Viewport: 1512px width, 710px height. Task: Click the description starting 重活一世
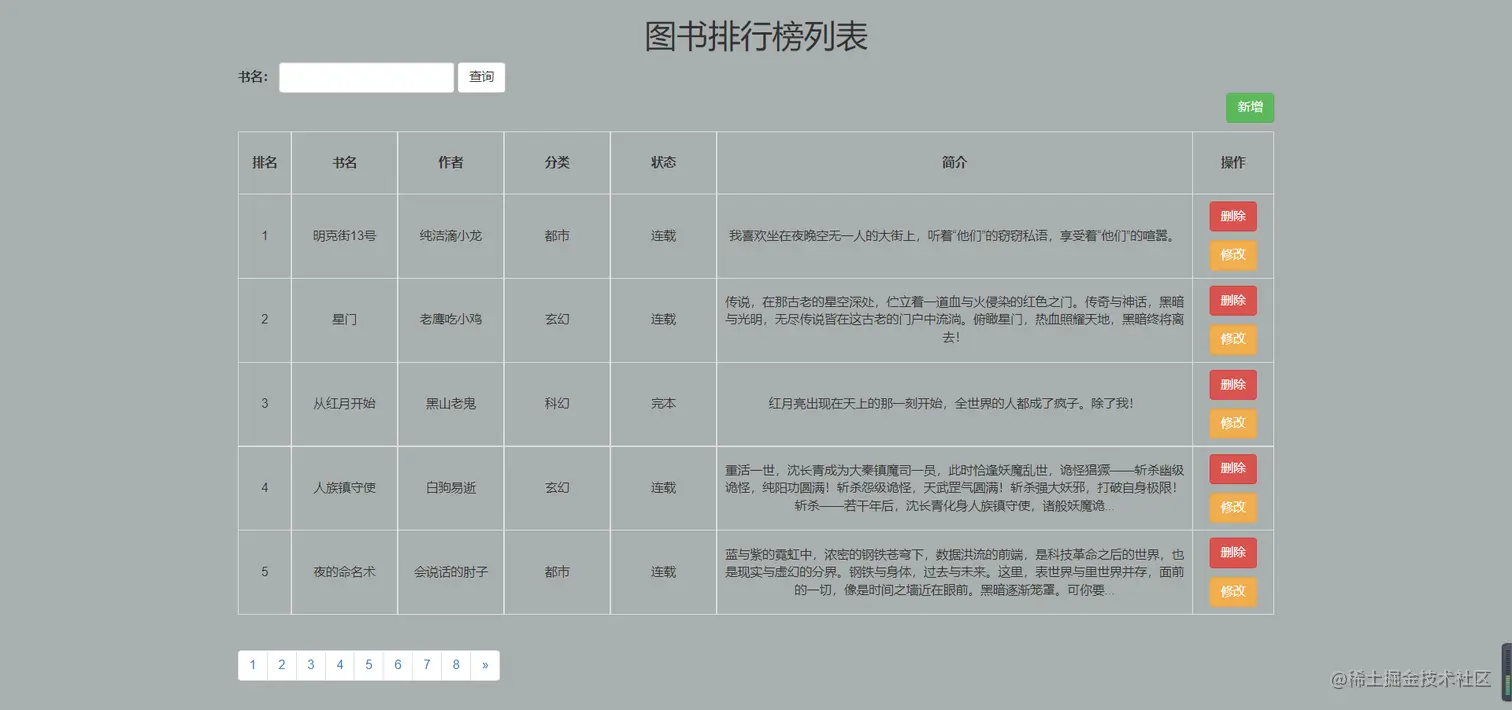[954, 488]
